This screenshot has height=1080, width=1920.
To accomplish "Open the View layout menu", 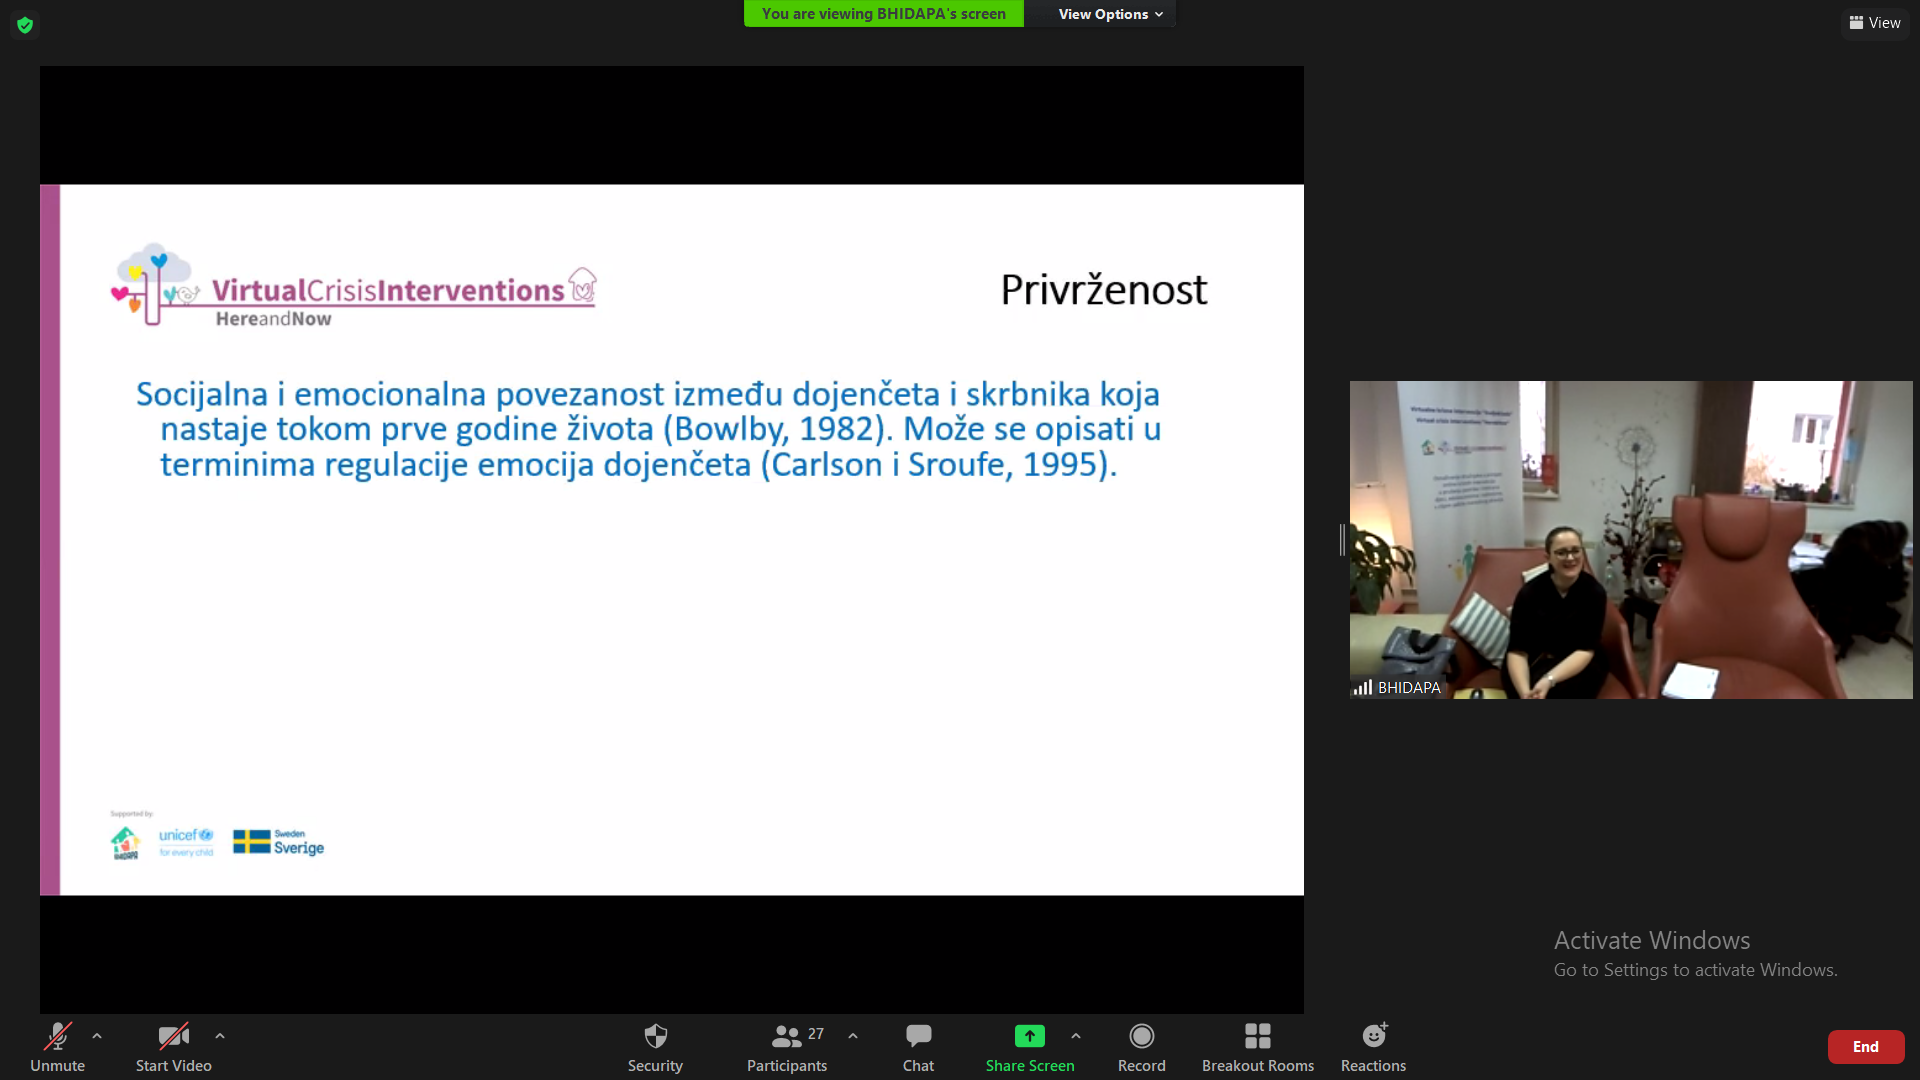I will tap(1875, 23).
